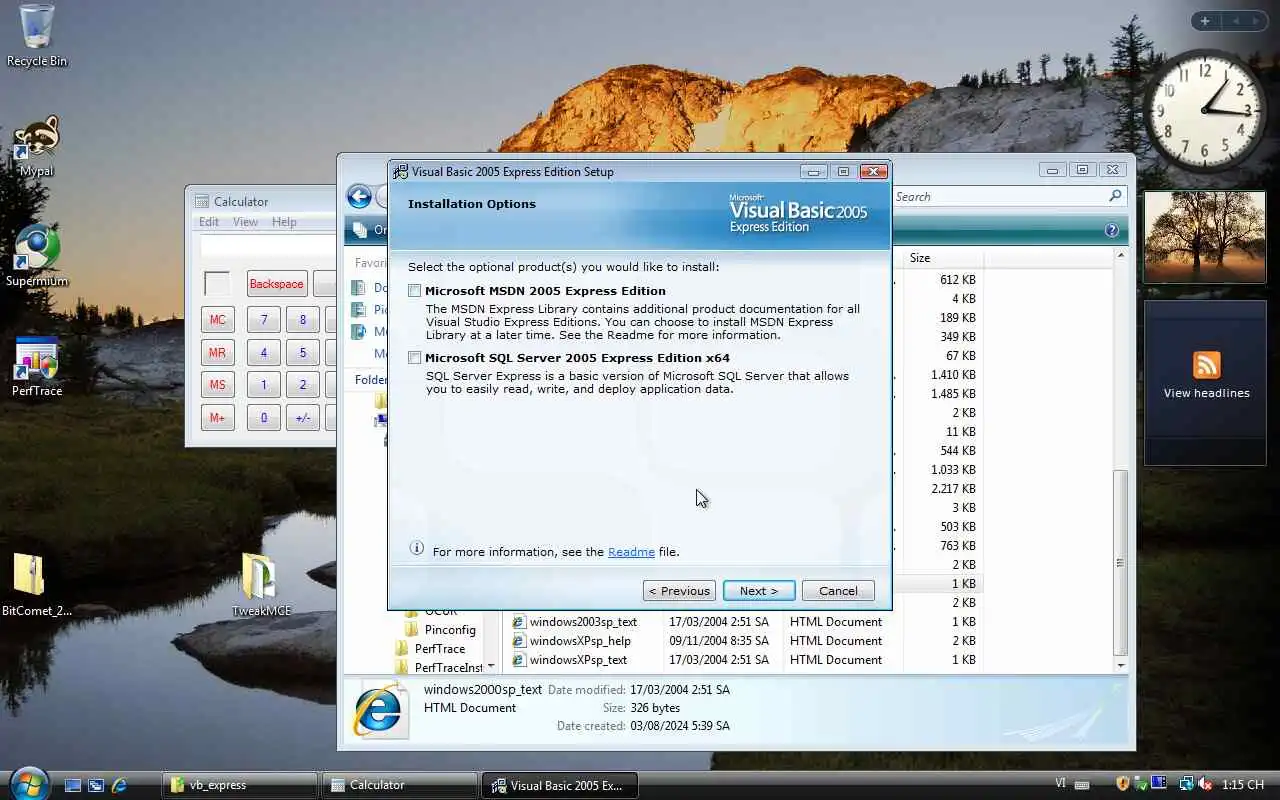Click Backspace in Calculator
The image size is (1280, 800).
click(x=277, y=284)
